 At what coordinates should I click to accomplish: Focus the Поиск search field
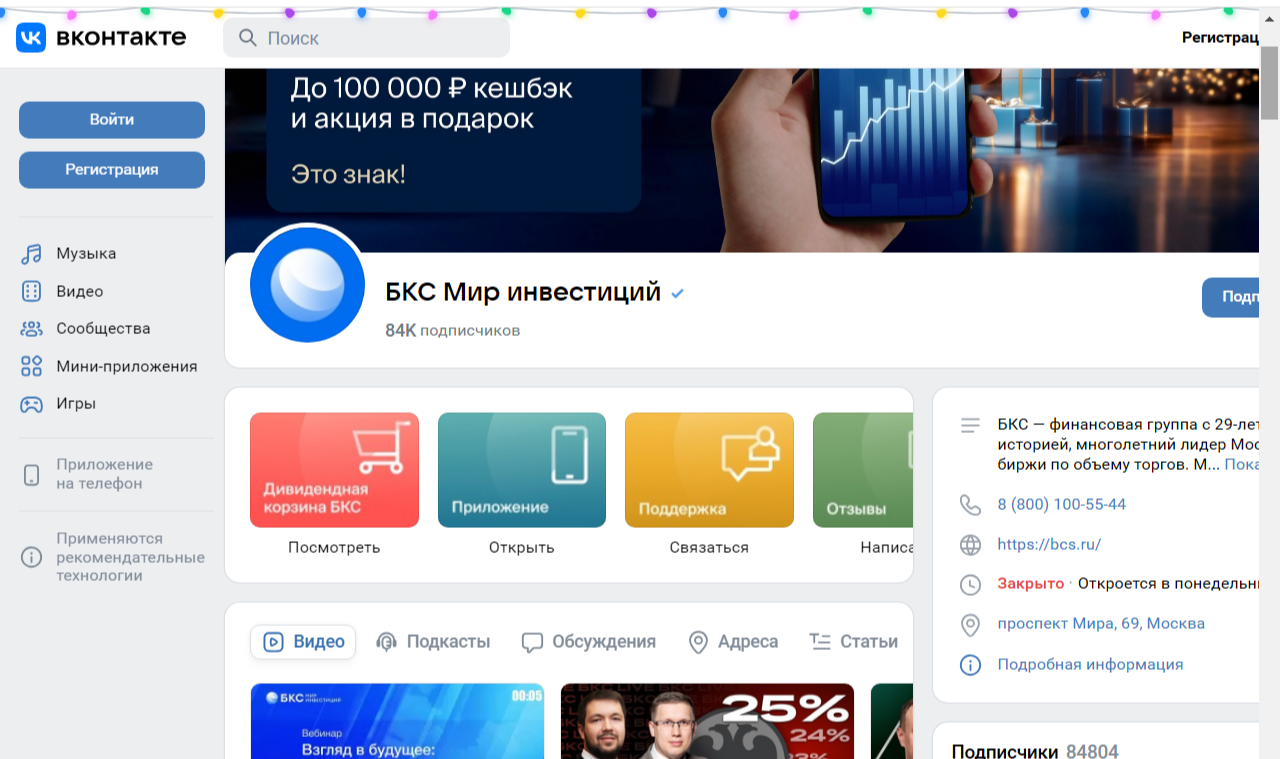[x=366, y=38]
